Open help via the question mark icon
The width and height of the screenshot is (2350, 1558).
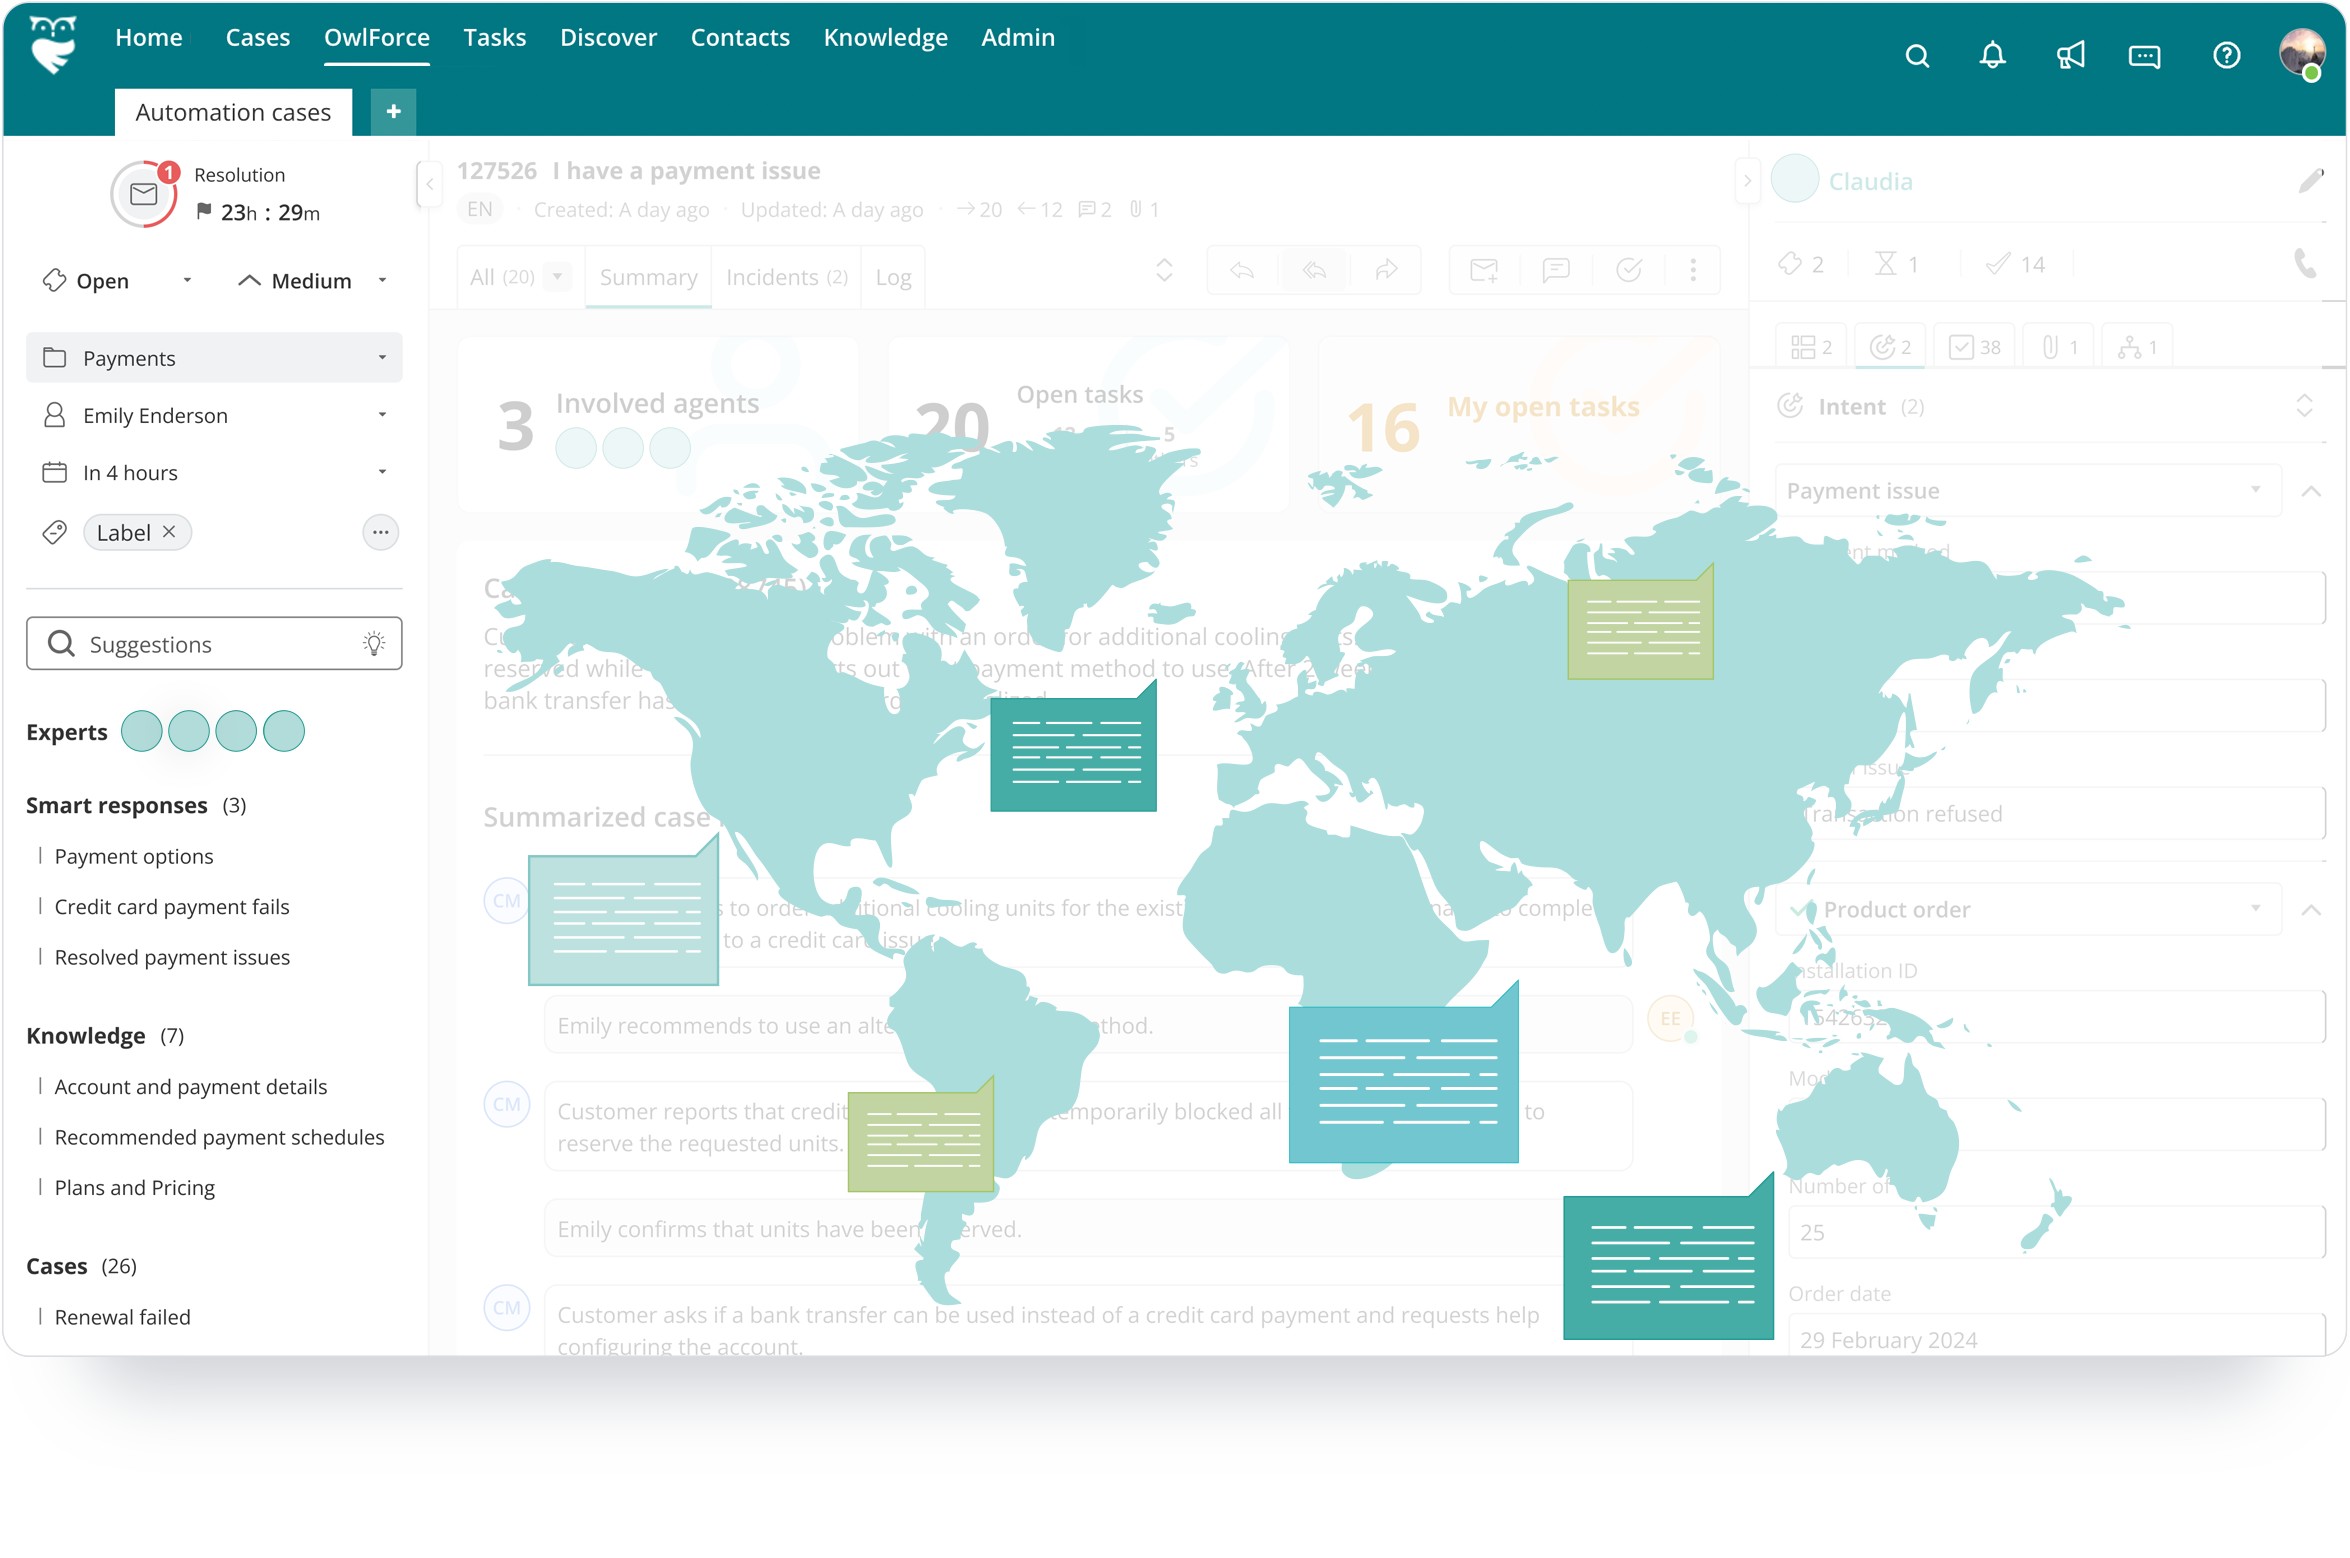2227,55
